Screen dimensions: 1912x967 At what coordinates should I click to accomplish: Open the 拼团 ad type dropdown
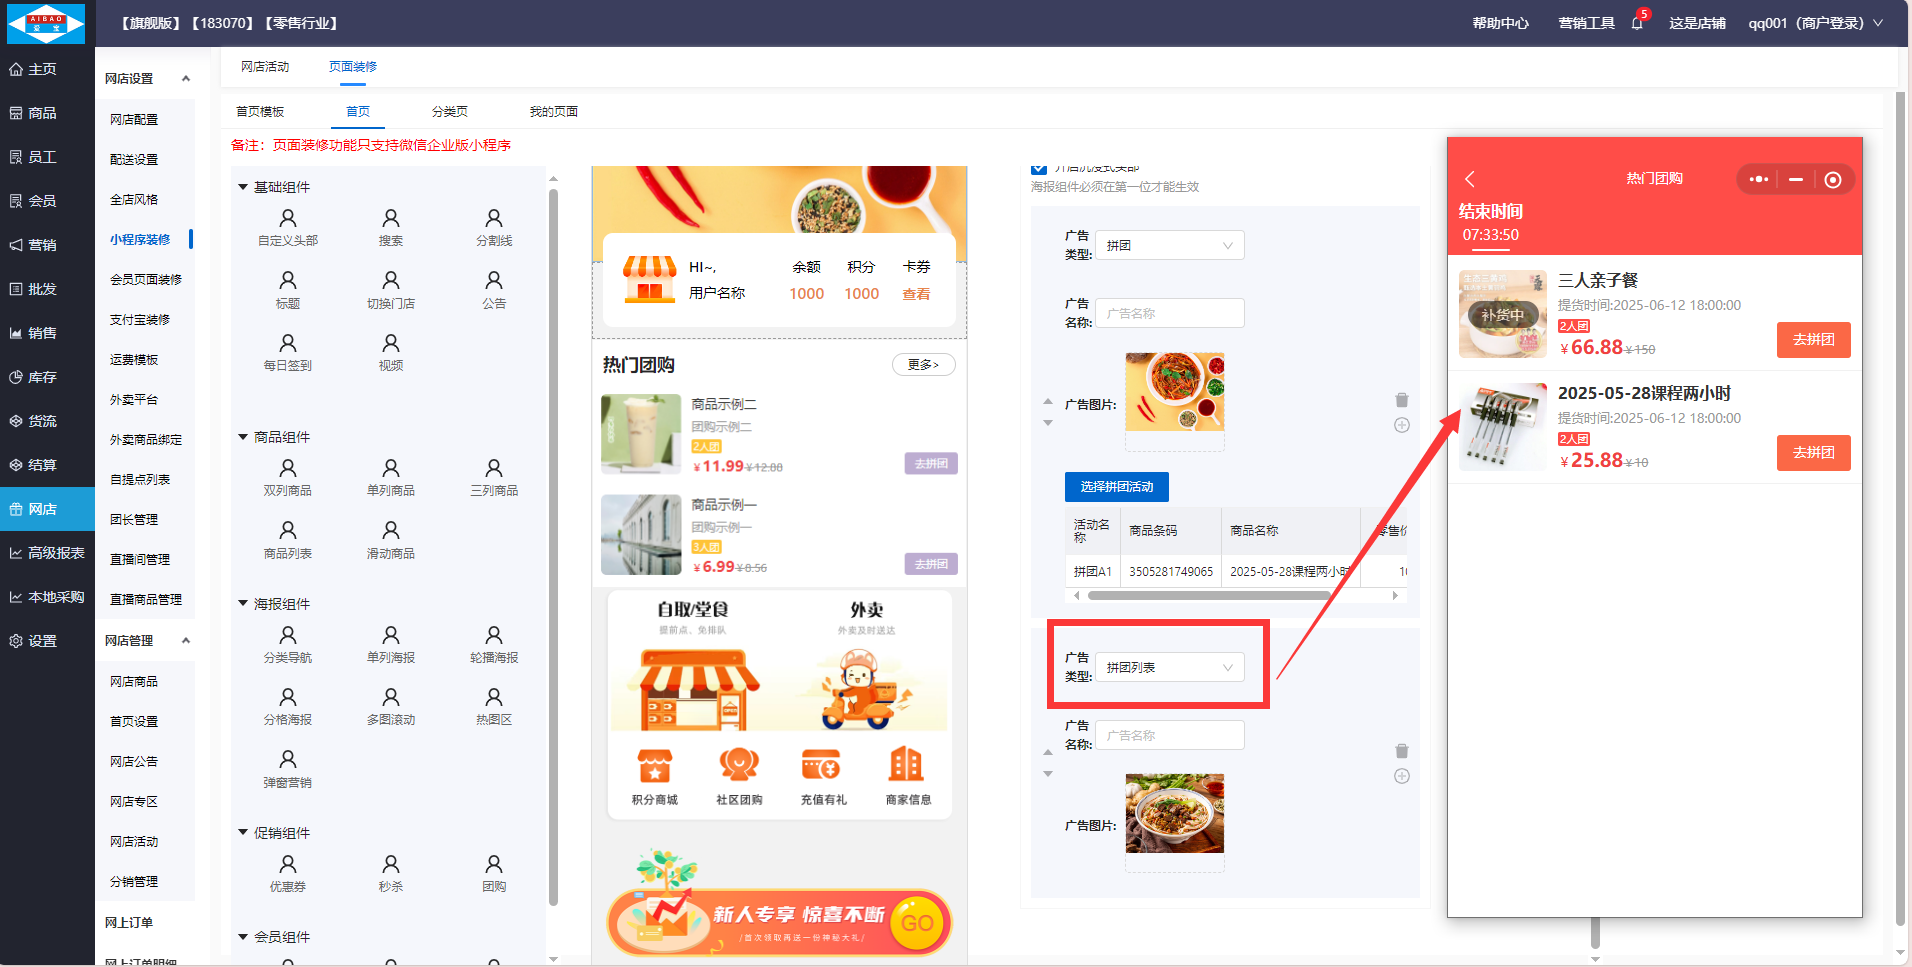[1169, 246]
